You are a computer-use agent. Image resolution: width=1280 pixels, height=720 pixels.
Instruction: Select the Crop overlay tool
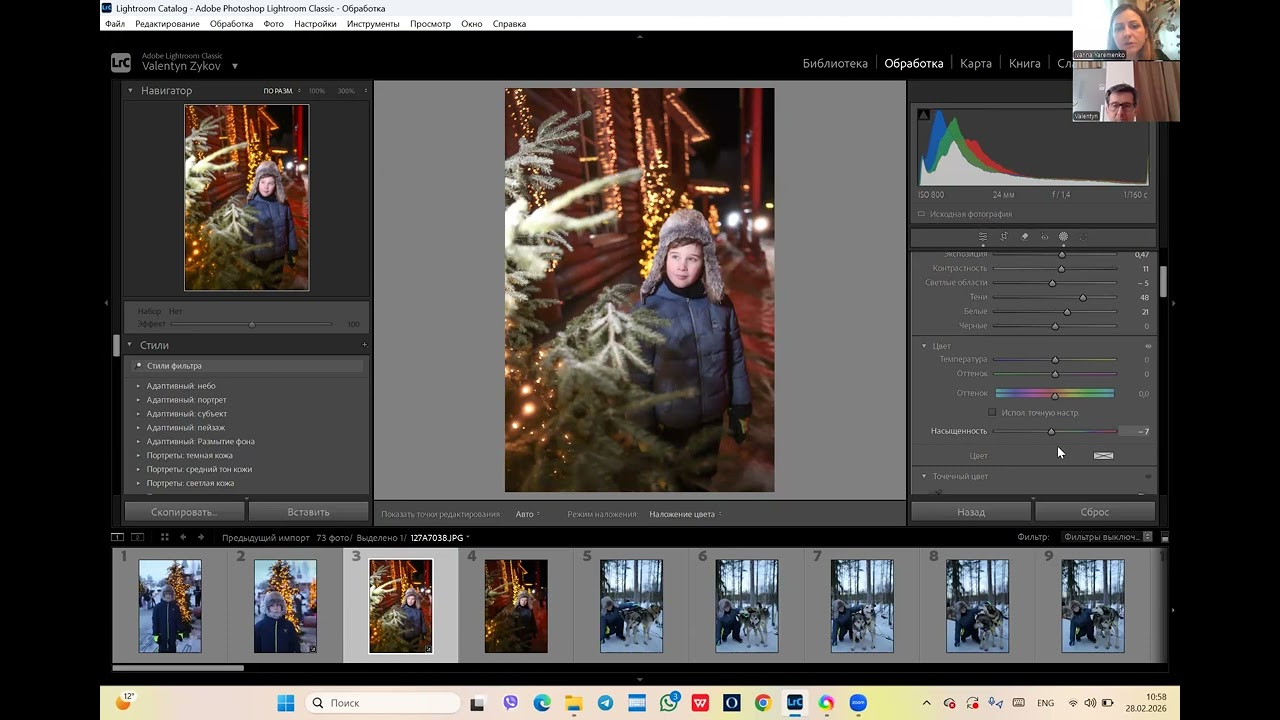(1004, 237)
